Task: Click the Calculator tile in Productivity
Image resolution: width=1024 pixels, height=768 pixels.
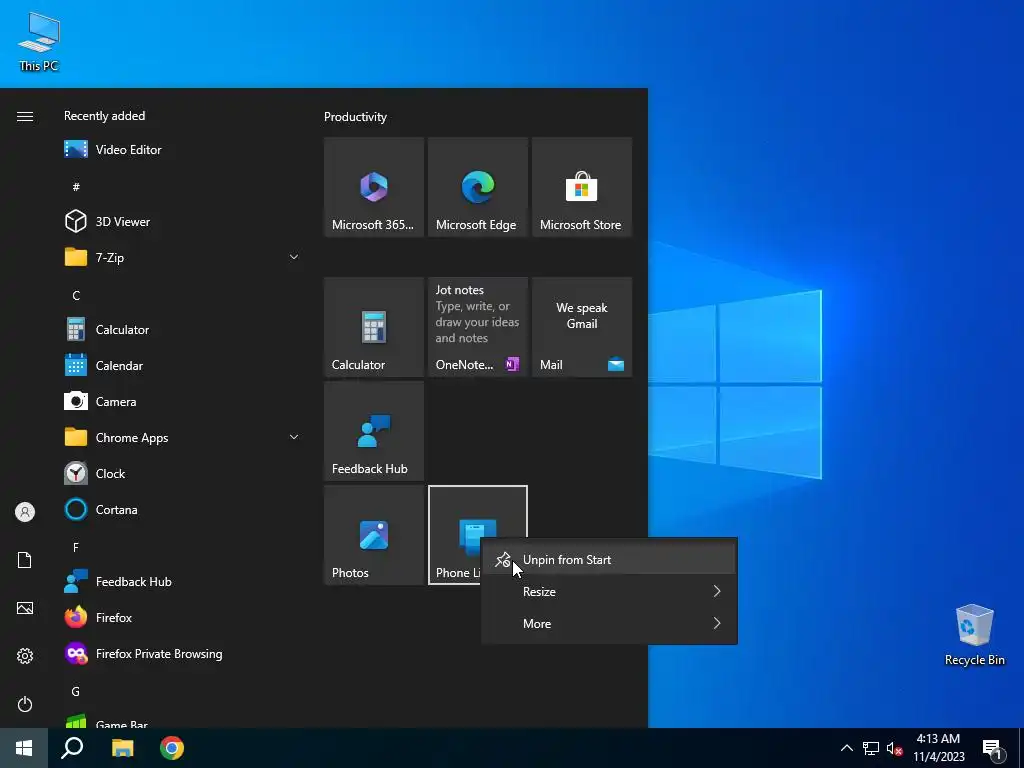Action: (x=374, y=327)
